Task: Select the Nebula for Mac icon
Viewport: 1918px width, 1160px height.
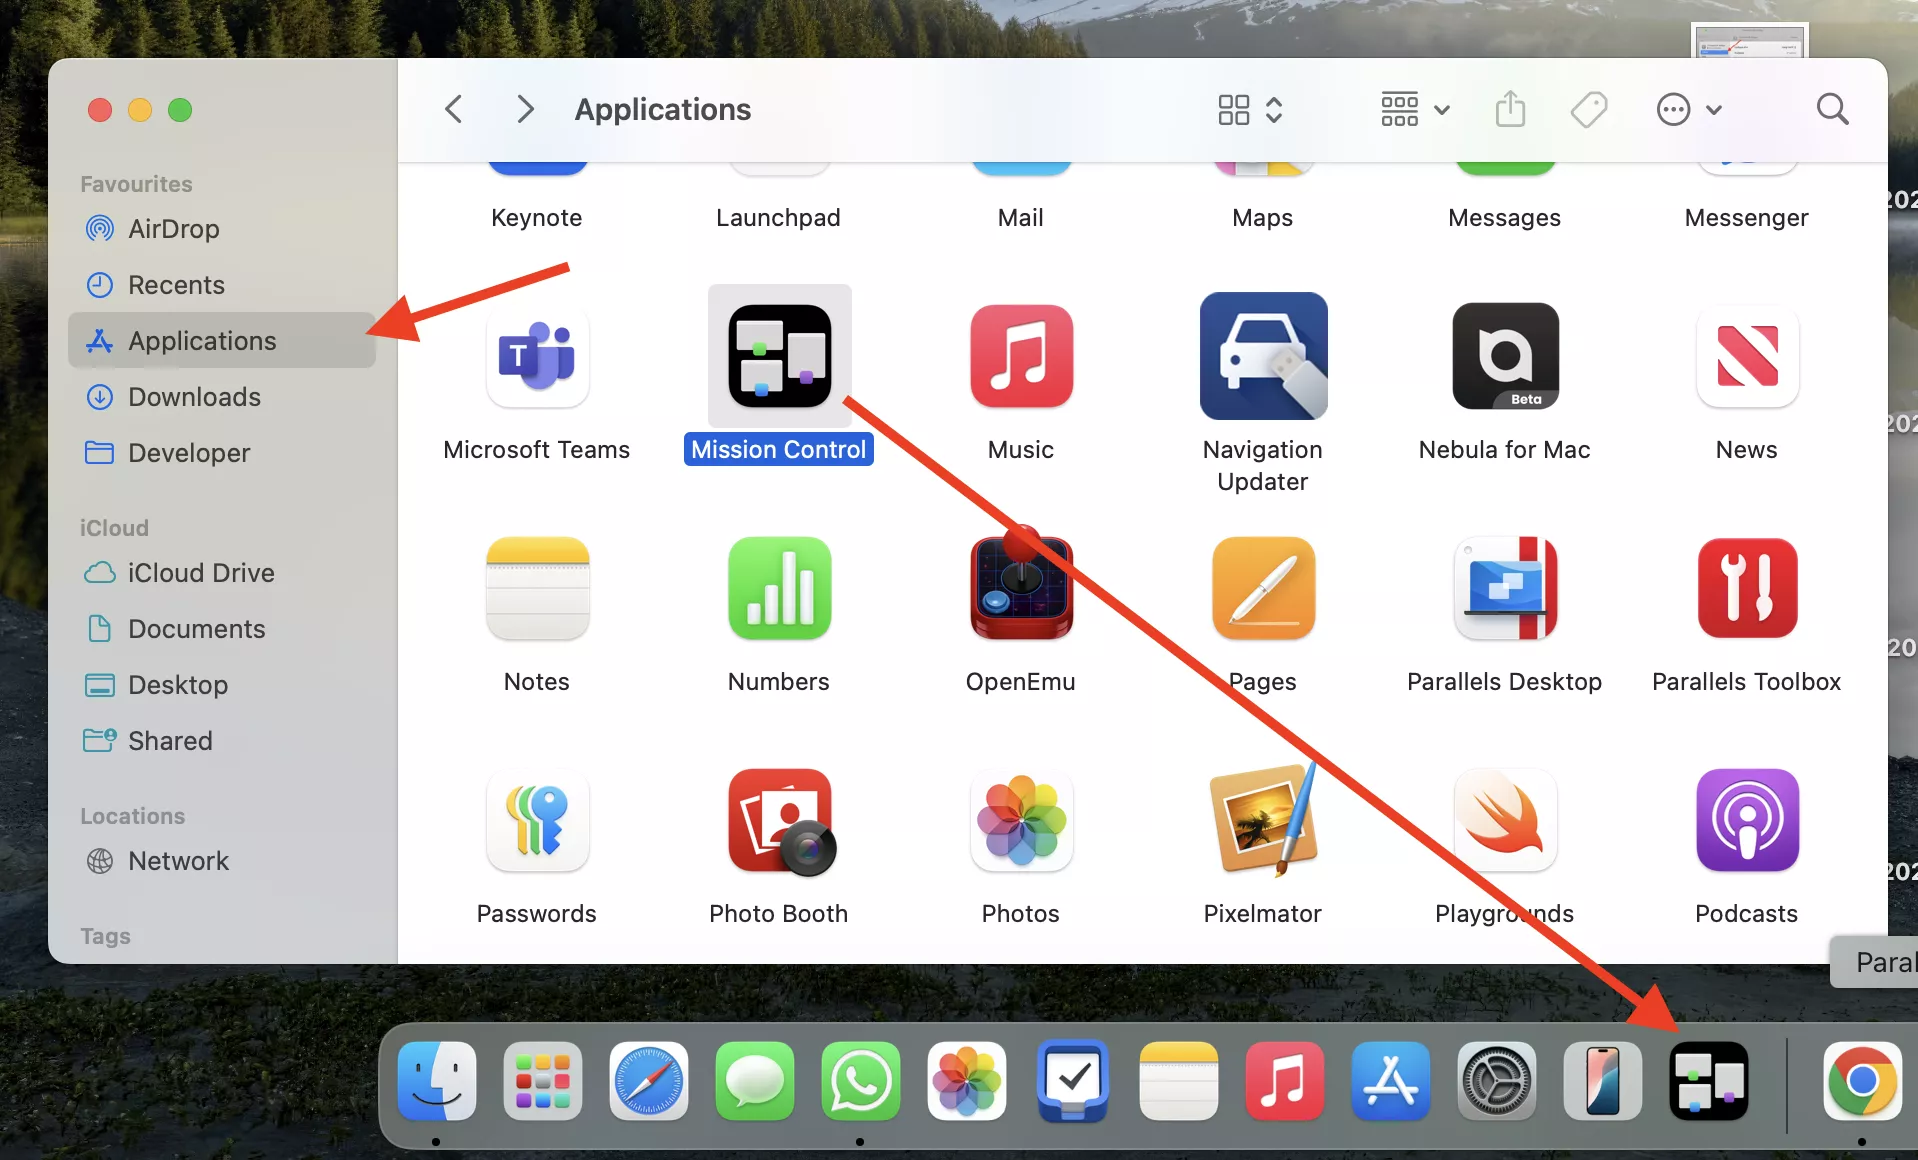Action: 1504,357
